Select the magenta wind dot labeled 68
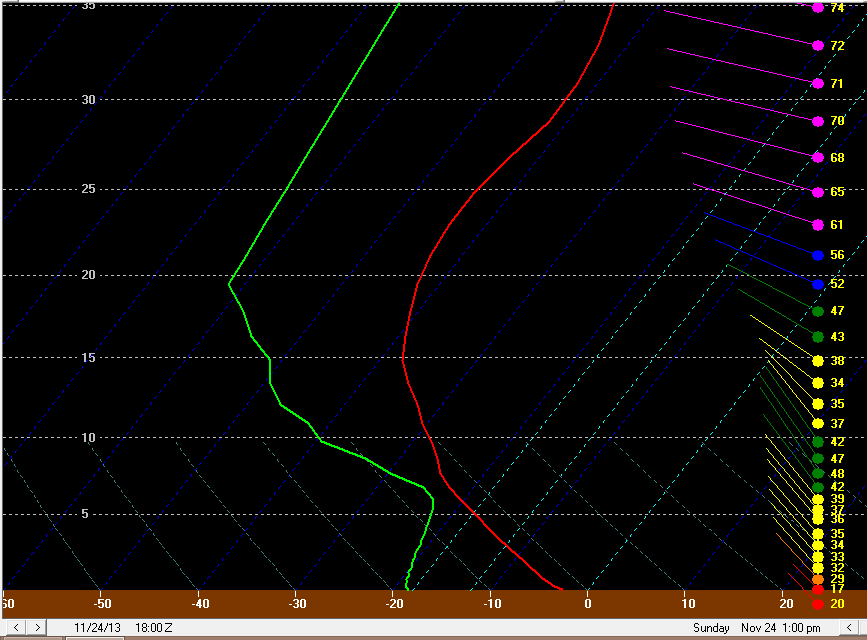 point(818,158)
